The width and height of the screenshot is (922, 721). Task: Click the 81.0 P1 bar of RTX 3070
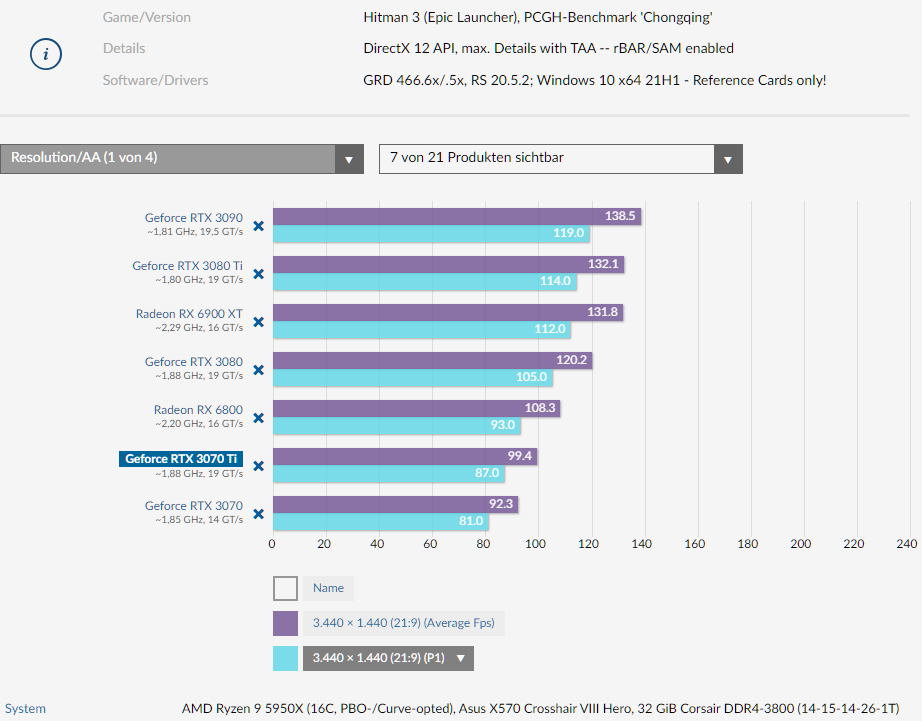(x=381, y=522)
